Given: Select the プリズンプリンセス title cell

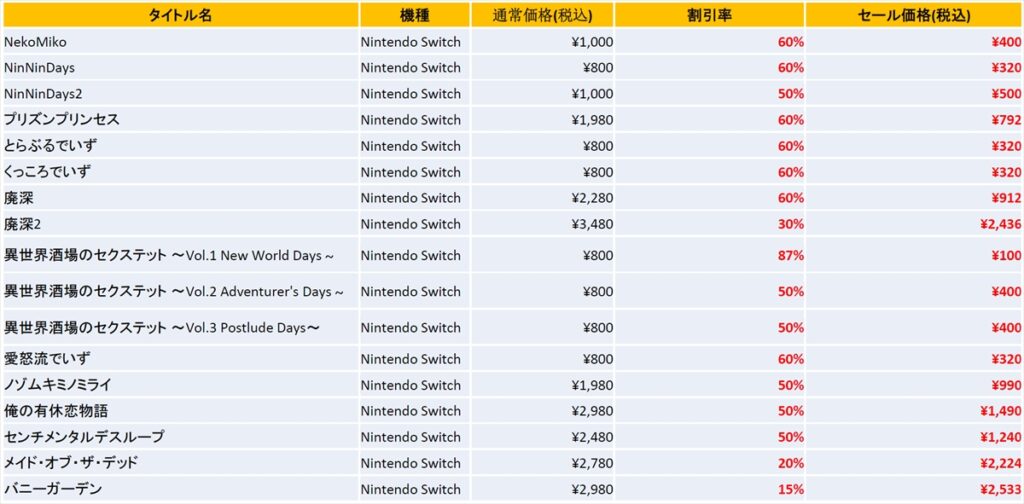Looking at the screenshot, I should pyautogui.click(x=181, y=120).
